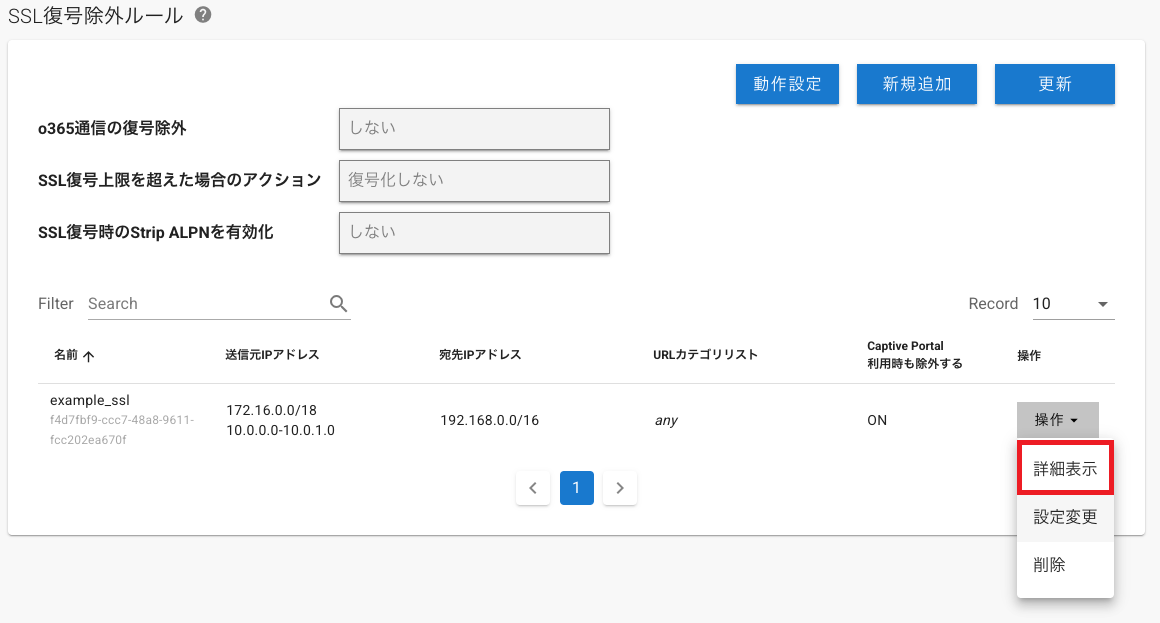Click Strip ALPN field showing しない
The width and height of the screenshot is (1160, 623).
point(474,233)
